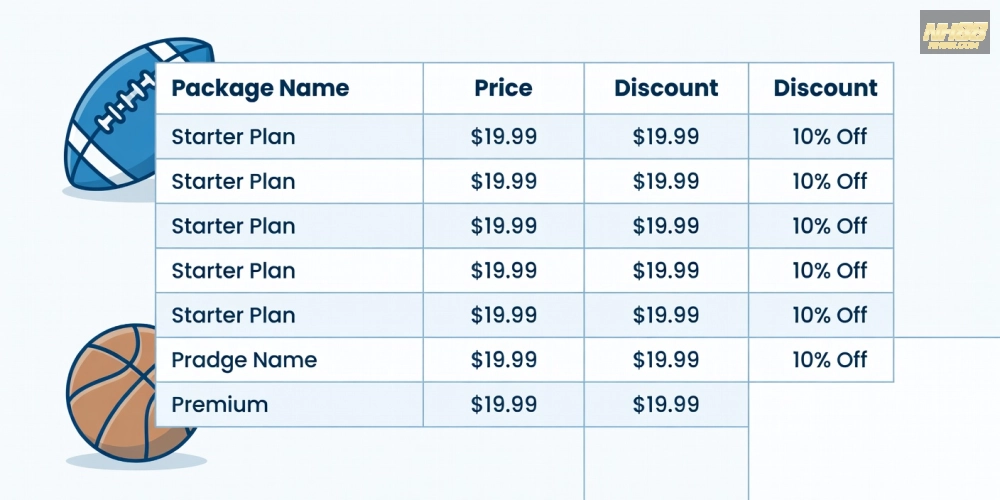Select the Price value in the Pradge Name row
The width and height of the screenshot is (1000, 500).
[x=503, y=360]
